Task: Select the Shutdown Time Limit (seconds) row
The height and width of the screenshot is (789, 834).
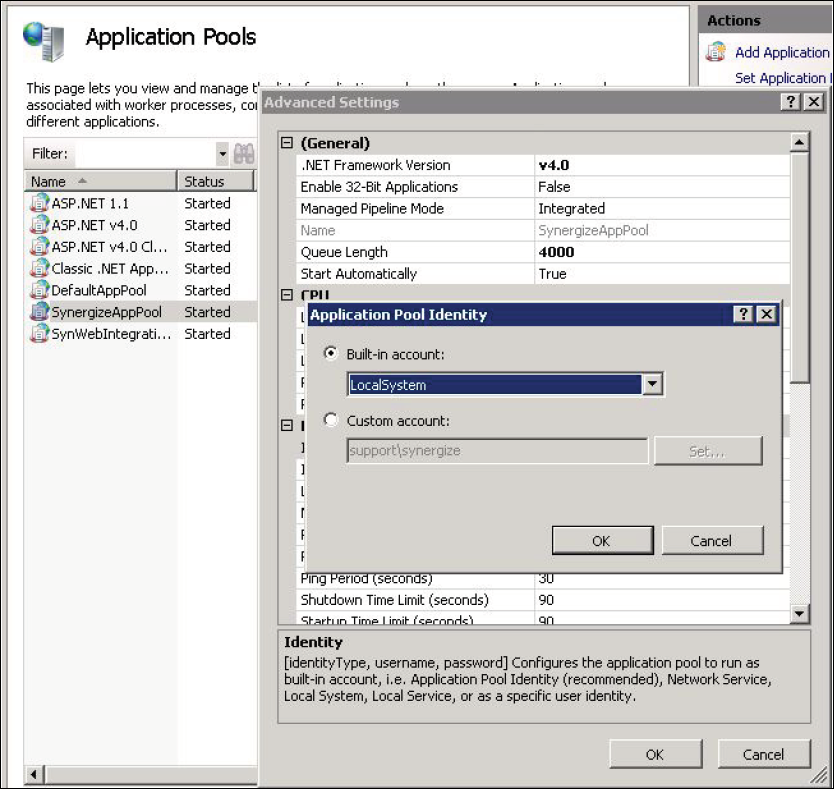Action: tap(543, 600)
